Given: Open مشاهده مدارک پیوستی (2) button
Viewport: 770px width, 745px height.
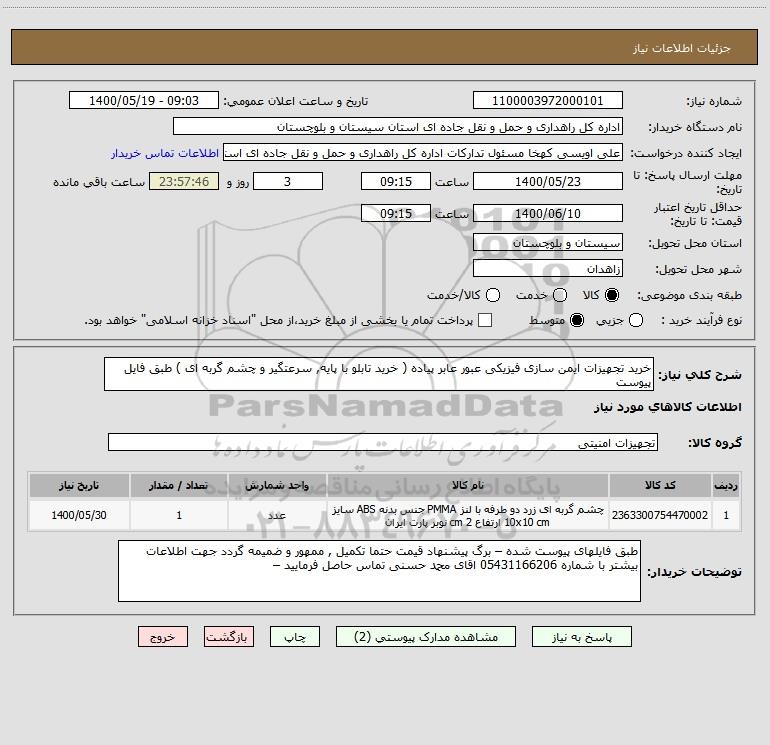Looking at the screenshot, I should point(426,637).
